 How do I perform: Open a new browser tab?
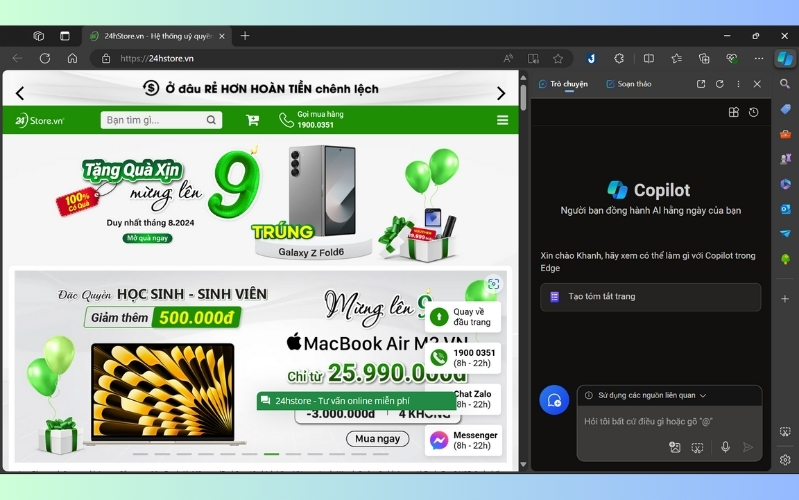tap(245, 36)
